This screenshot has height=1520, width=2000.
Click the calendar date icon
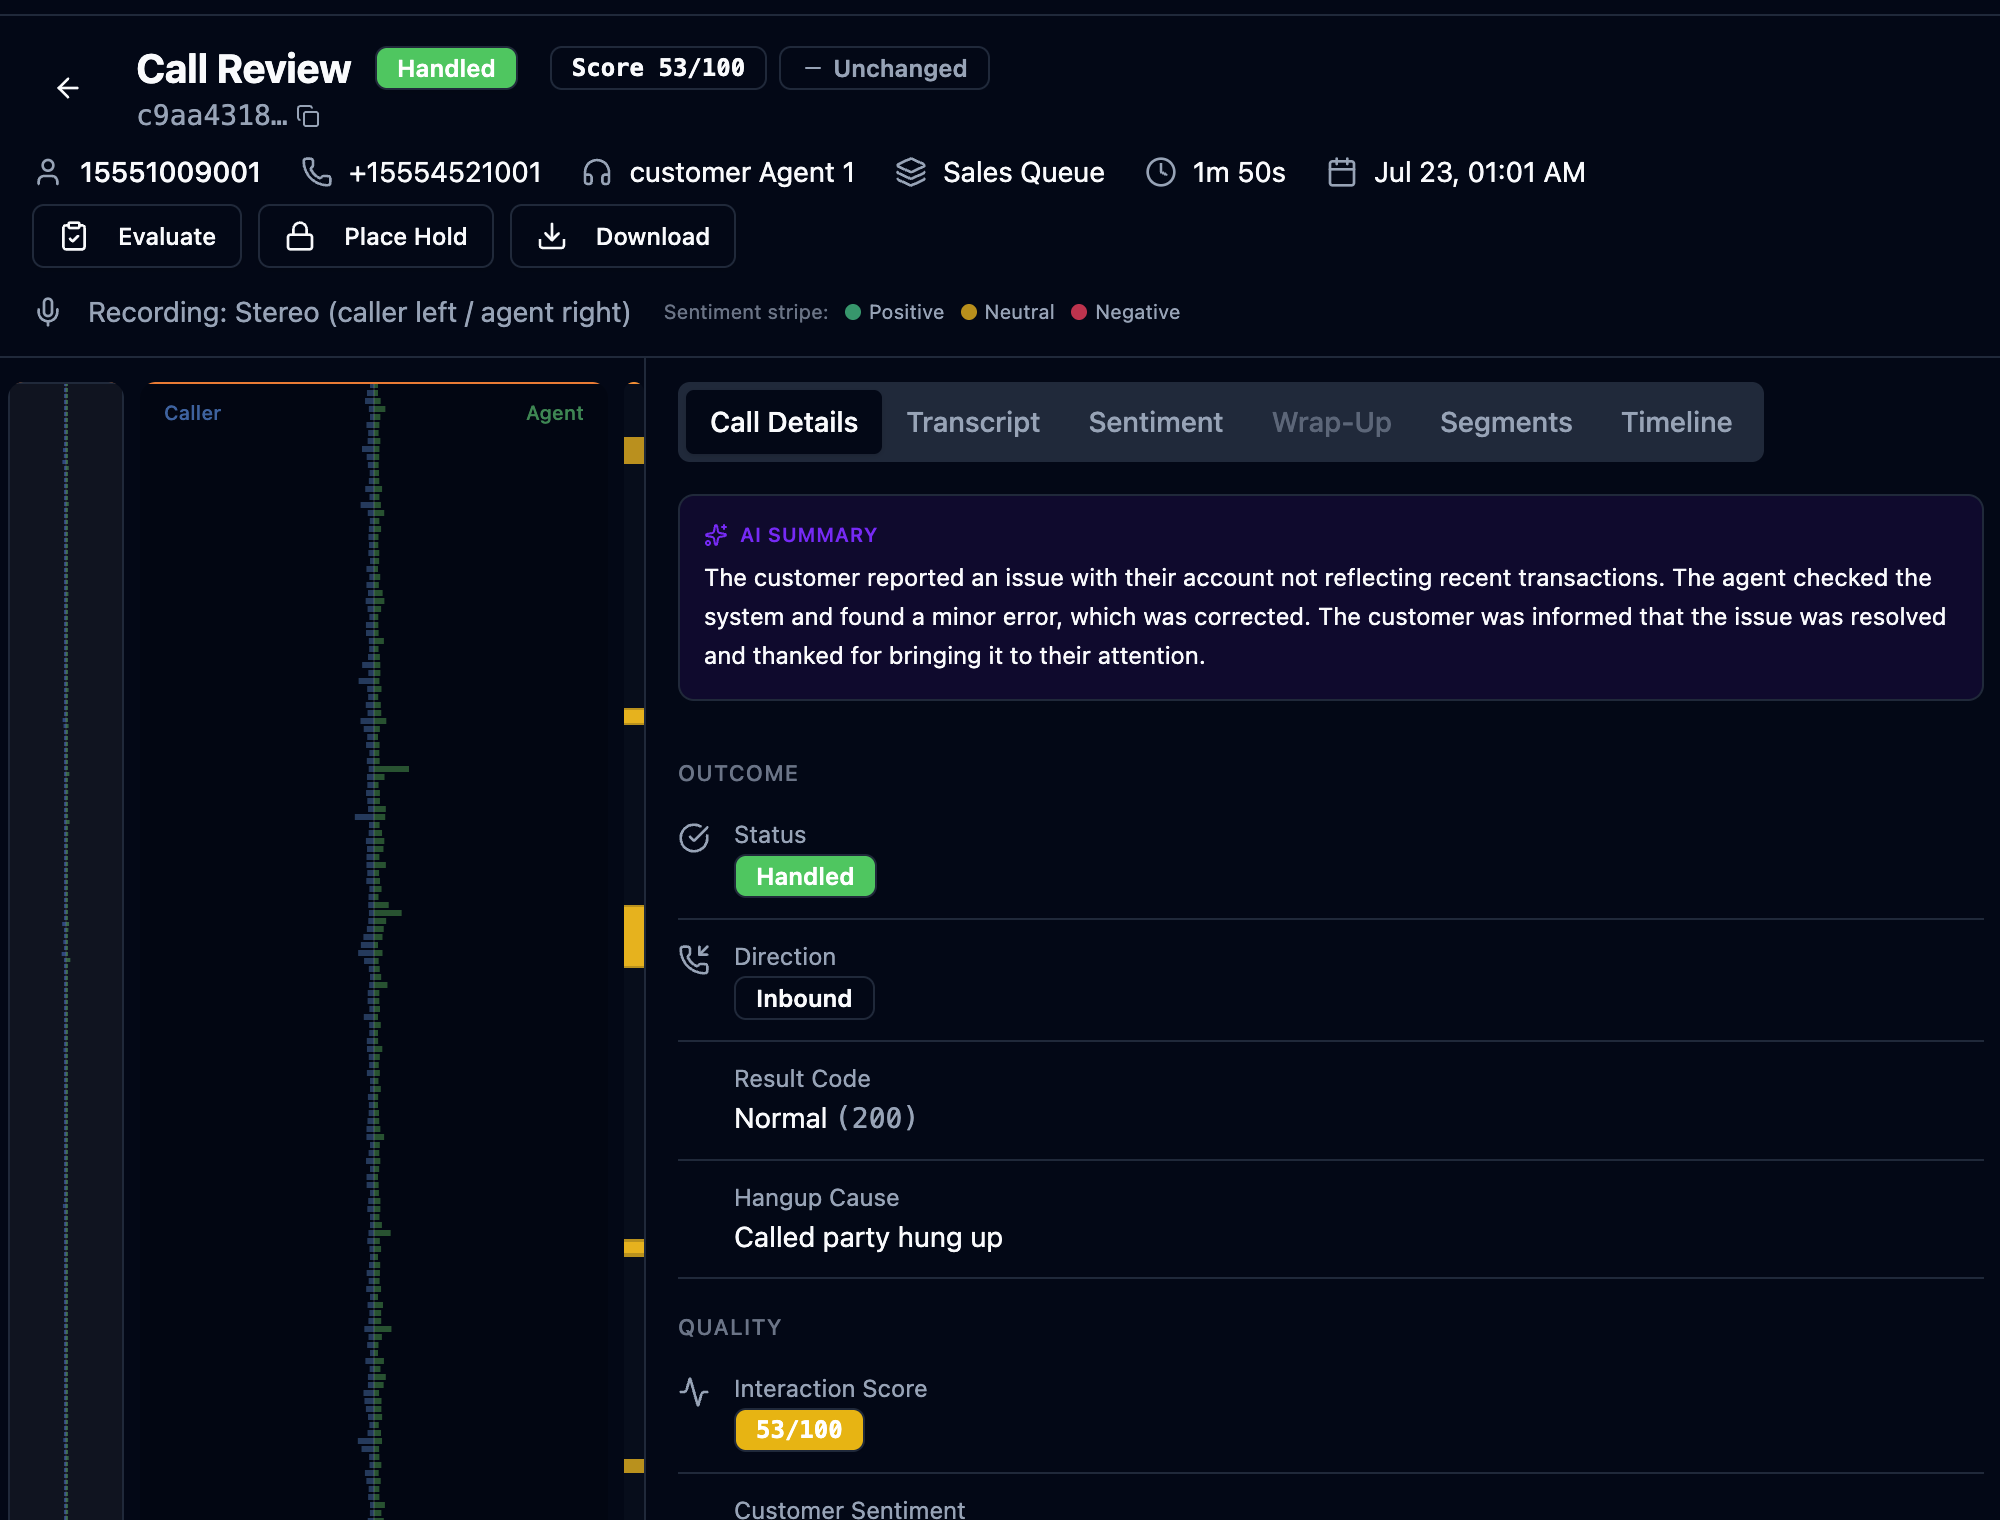1341,172
